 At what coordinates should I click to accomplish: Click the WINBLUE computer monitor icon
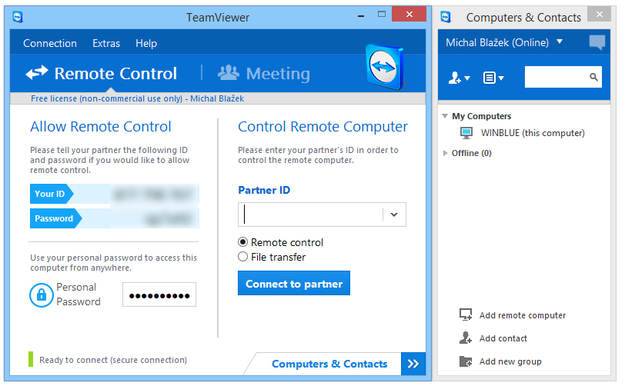coord(466,133)
